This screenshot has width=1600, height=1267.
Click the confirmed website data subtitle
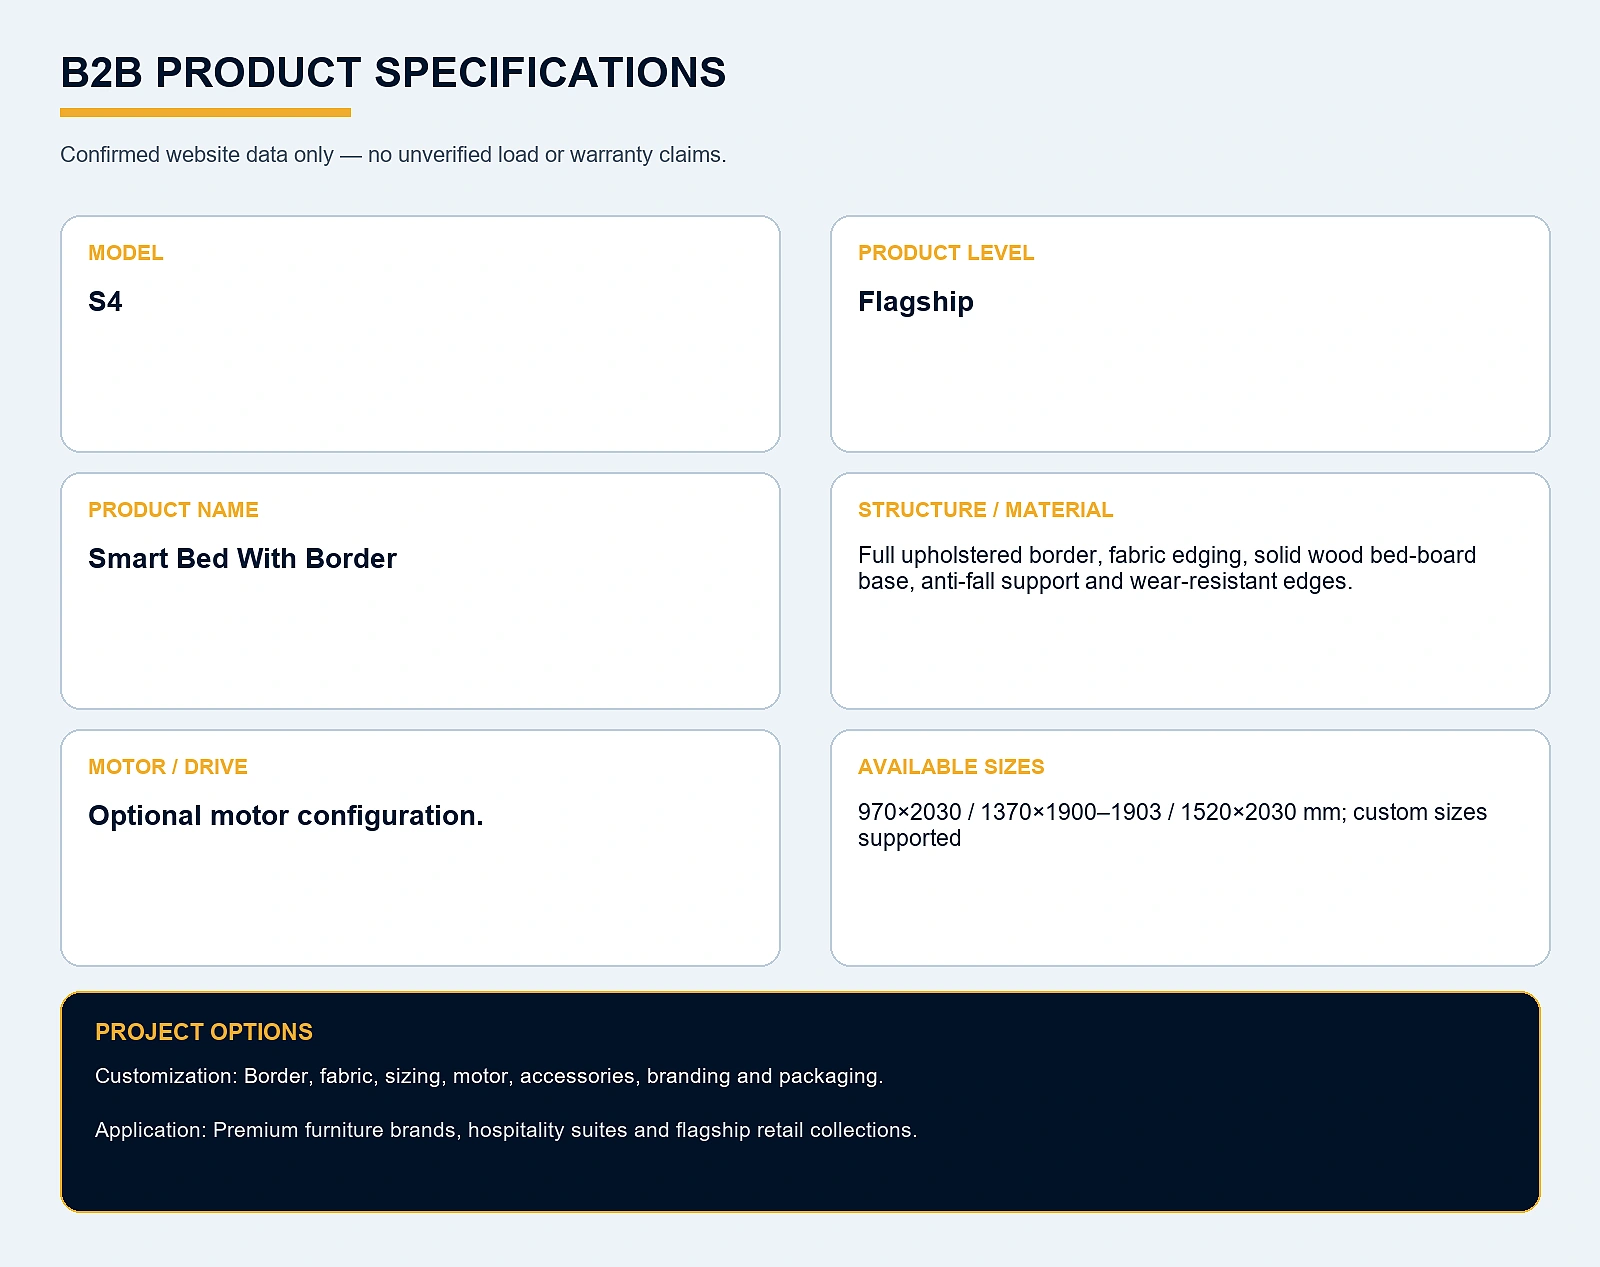coord(393,155)
